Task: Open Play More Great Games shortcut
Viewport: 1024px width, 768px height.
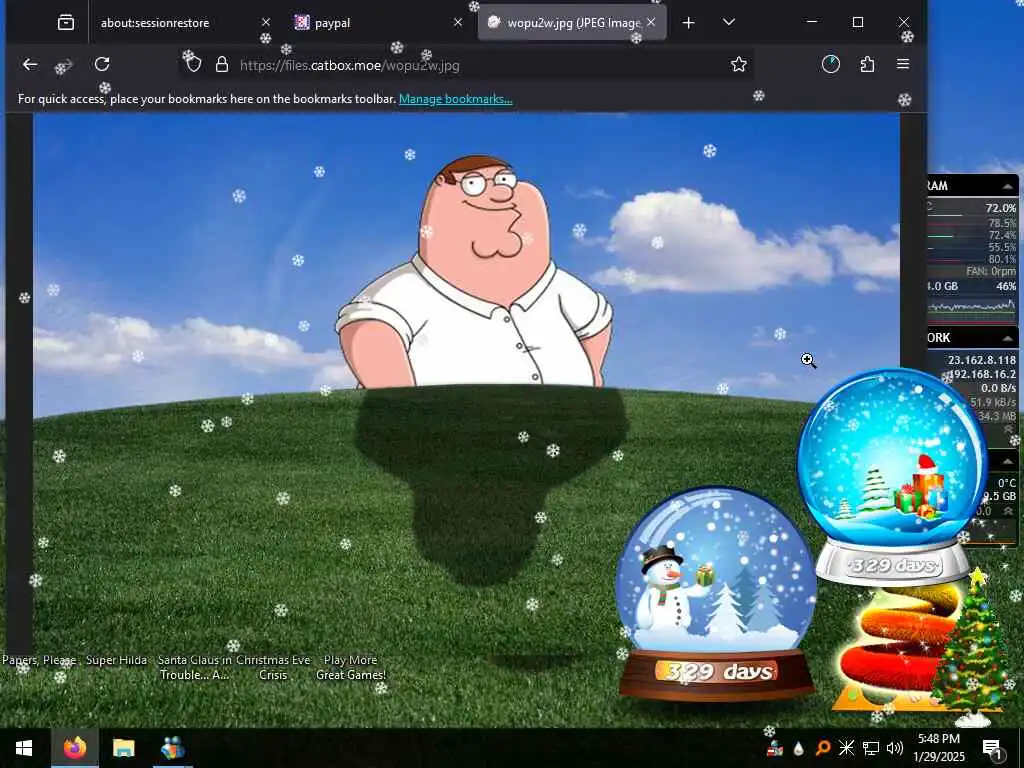Action: (351, 667)
